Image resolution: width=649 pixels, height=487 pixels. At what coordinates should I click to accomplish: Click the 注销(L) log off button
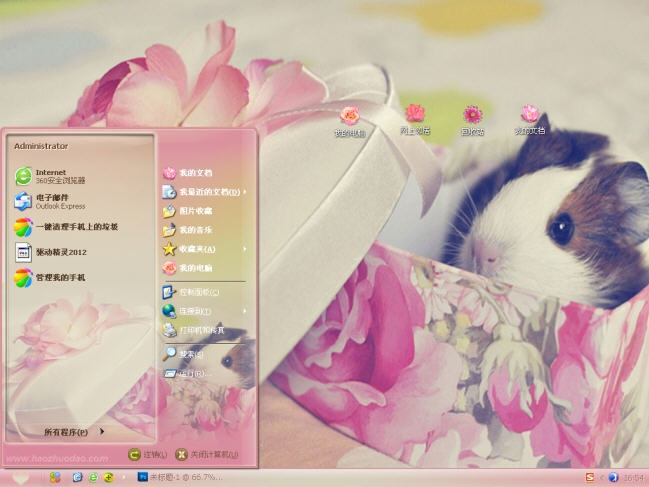(x=148, y=454)
